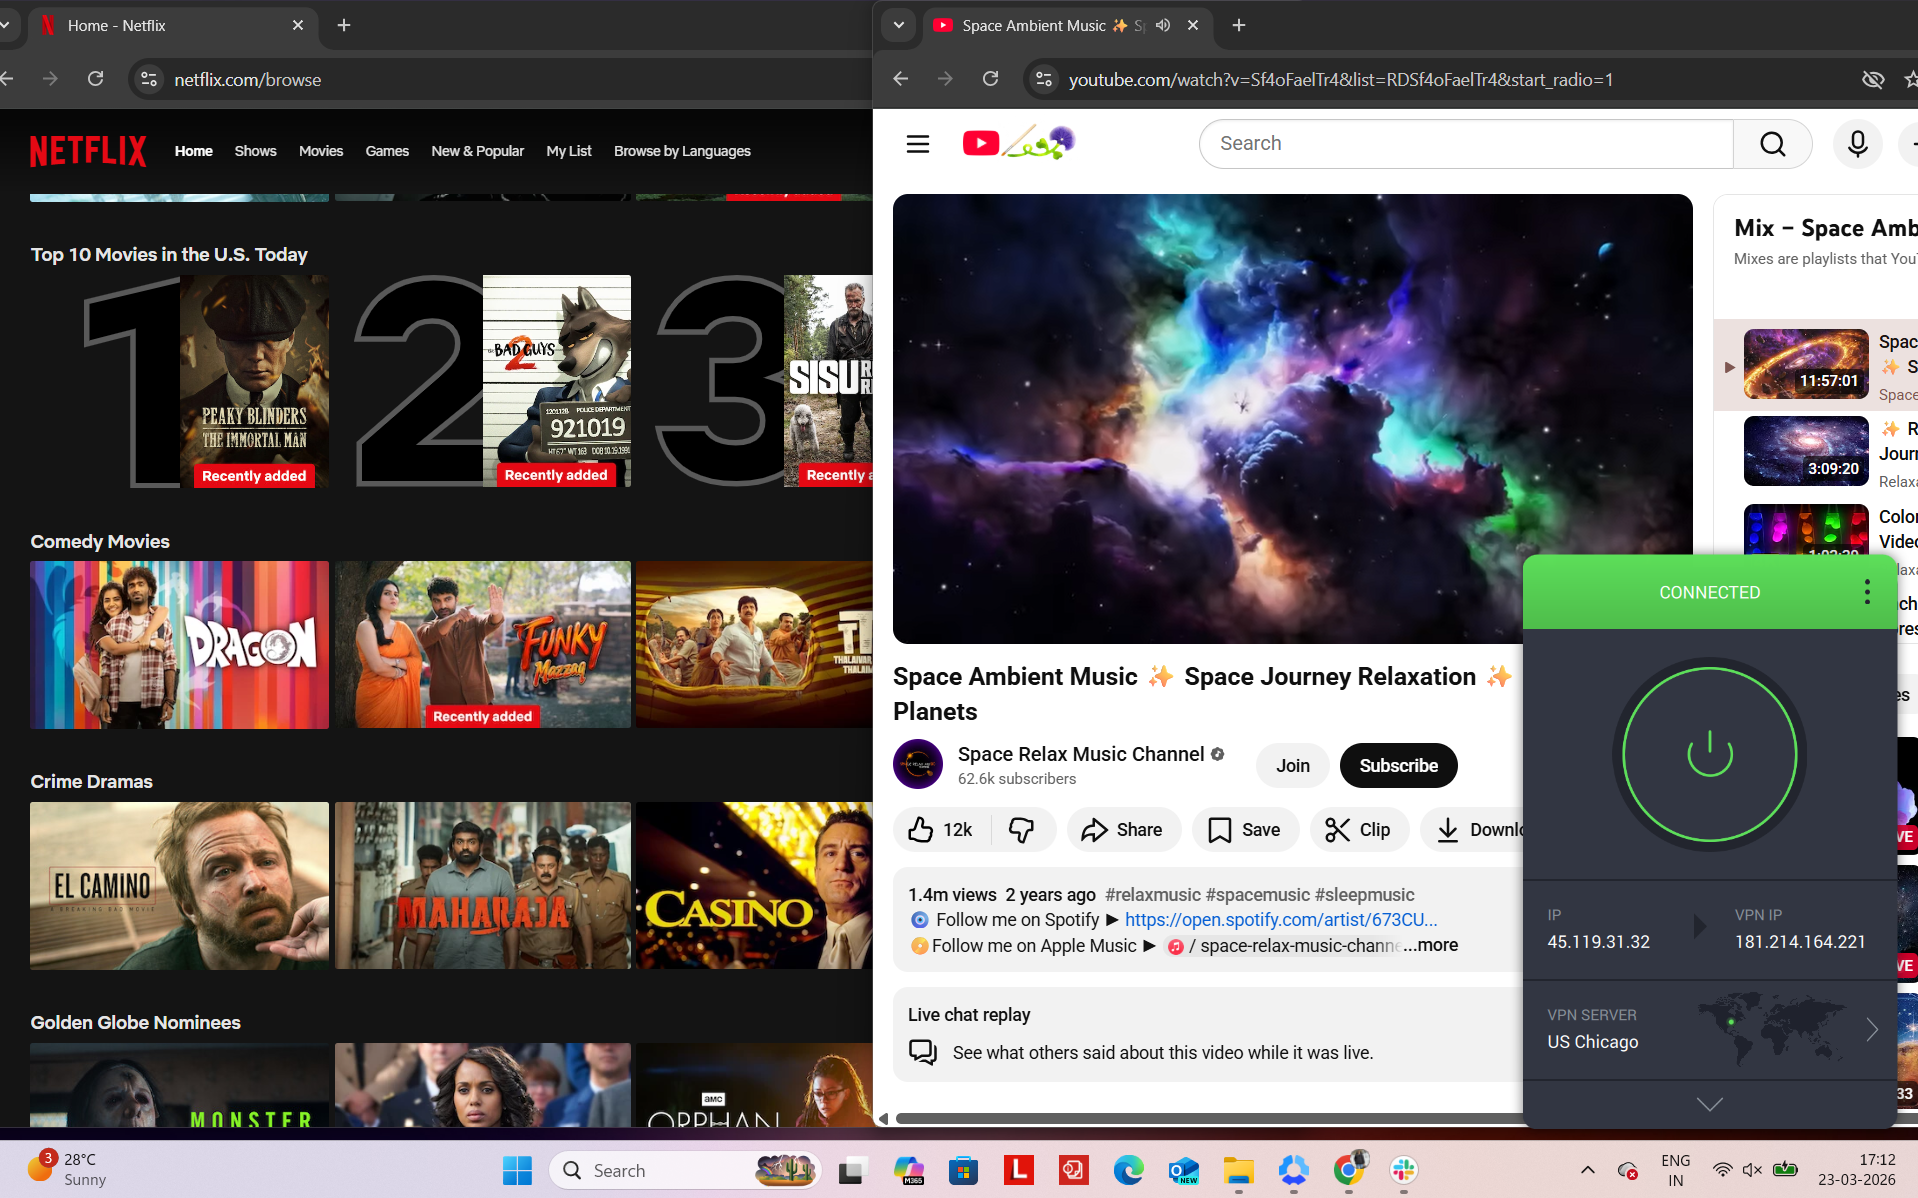Open Netflix My List

(569, 151)
